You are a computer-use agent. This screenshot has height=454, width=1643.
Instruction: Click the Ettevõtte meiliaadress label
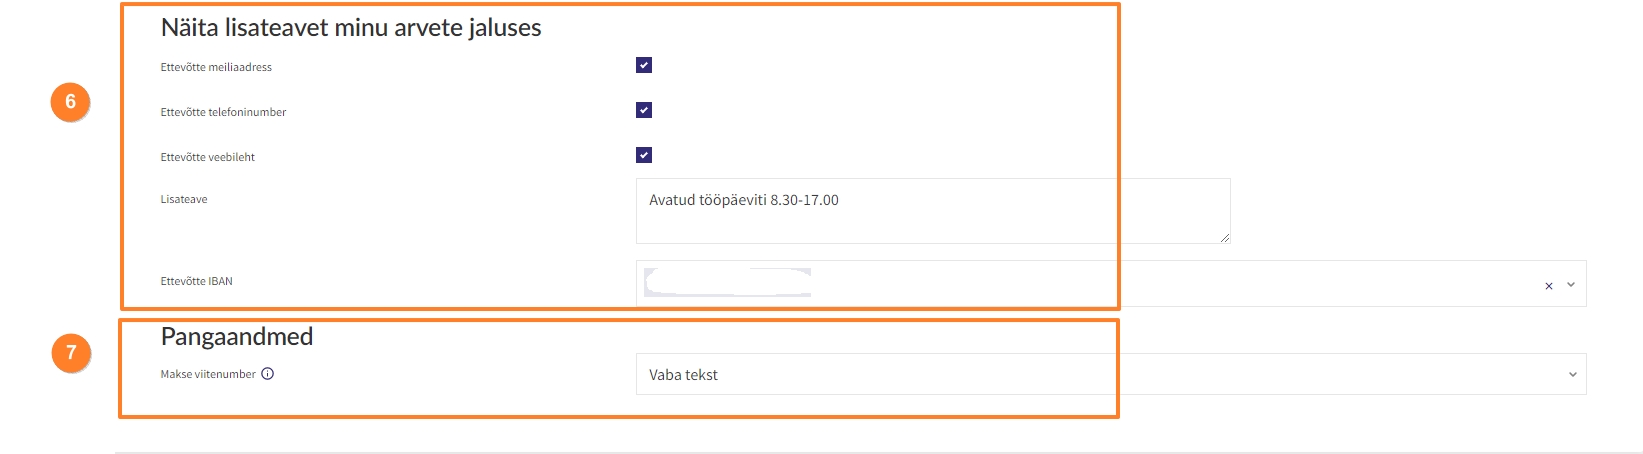(216, 67)
